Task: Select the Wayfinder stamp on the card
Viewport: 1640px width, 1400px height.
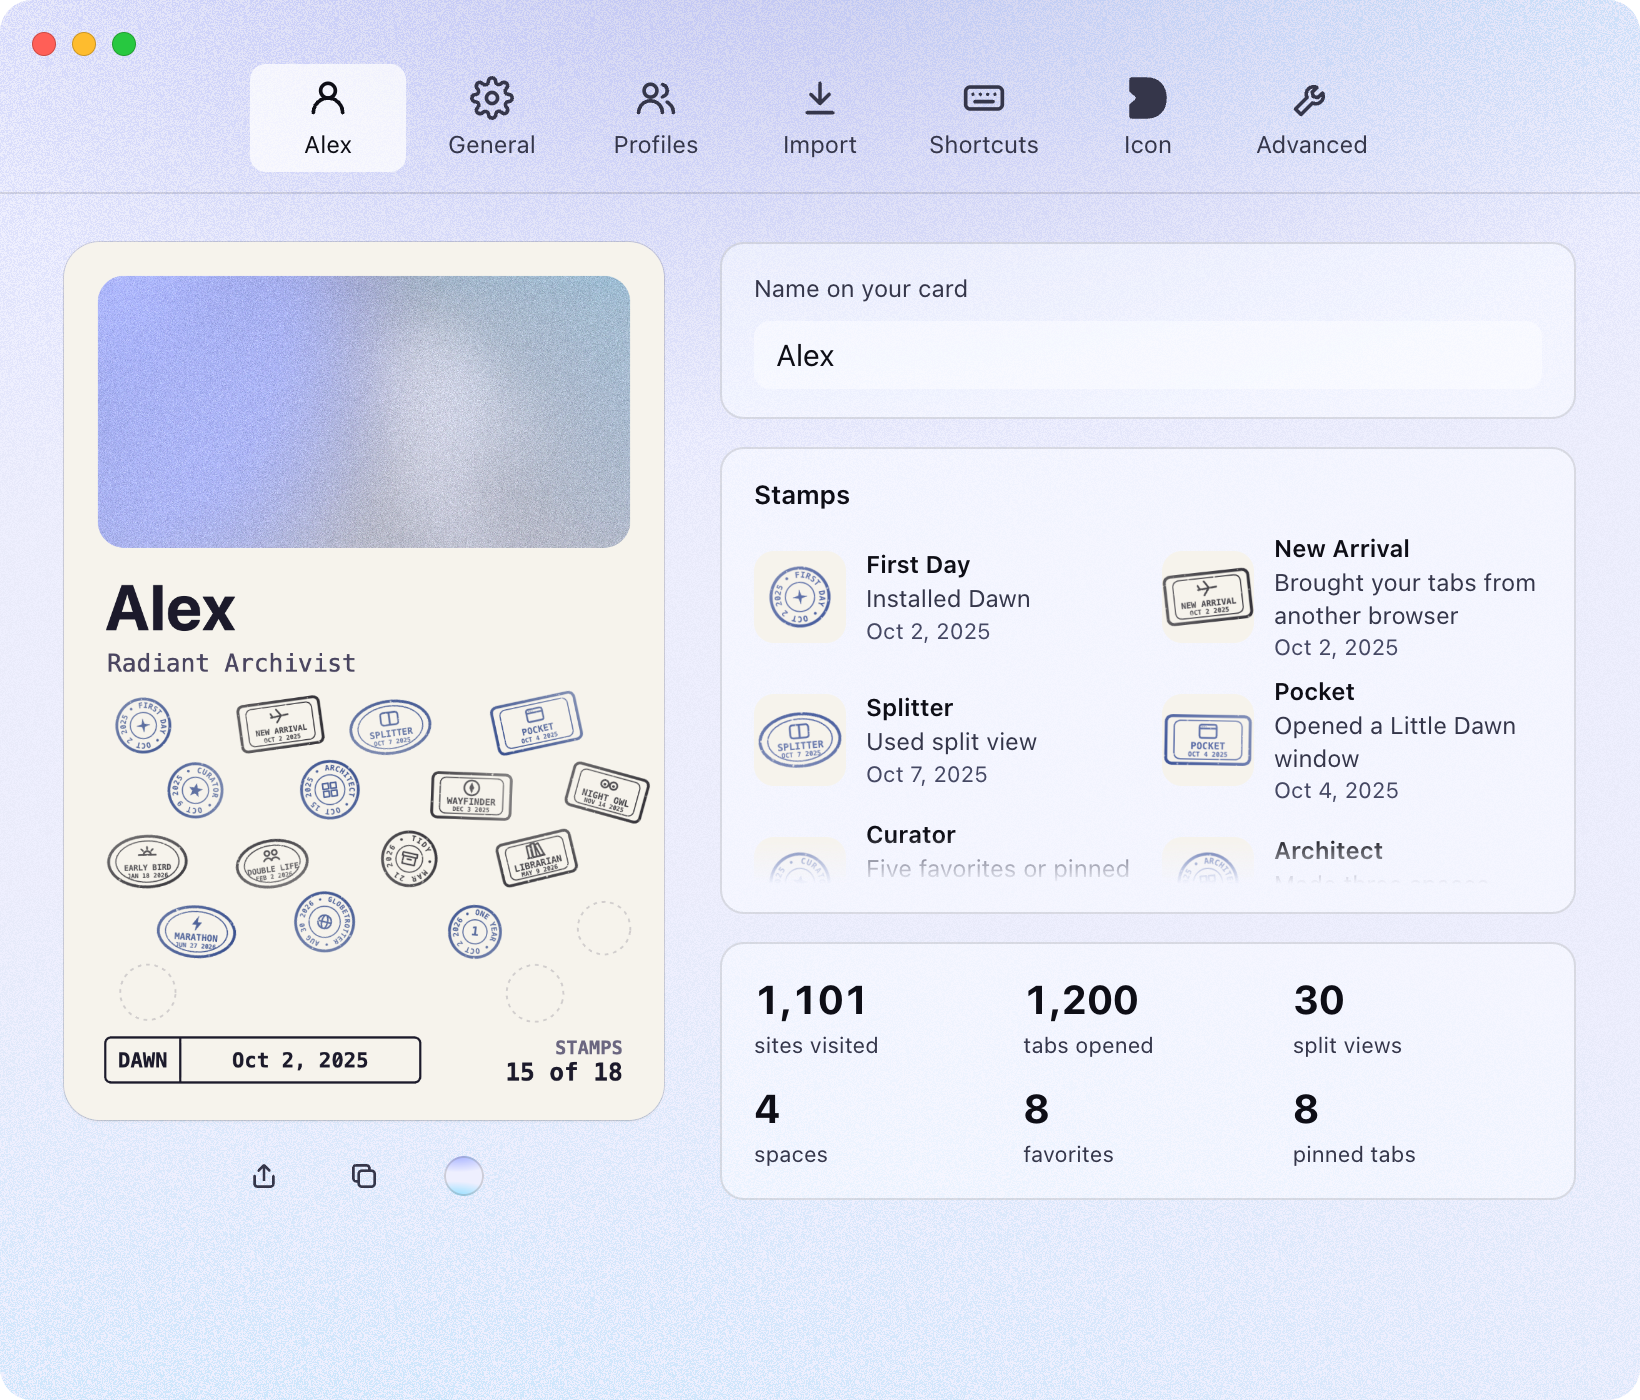Action: tap(471, 796)
